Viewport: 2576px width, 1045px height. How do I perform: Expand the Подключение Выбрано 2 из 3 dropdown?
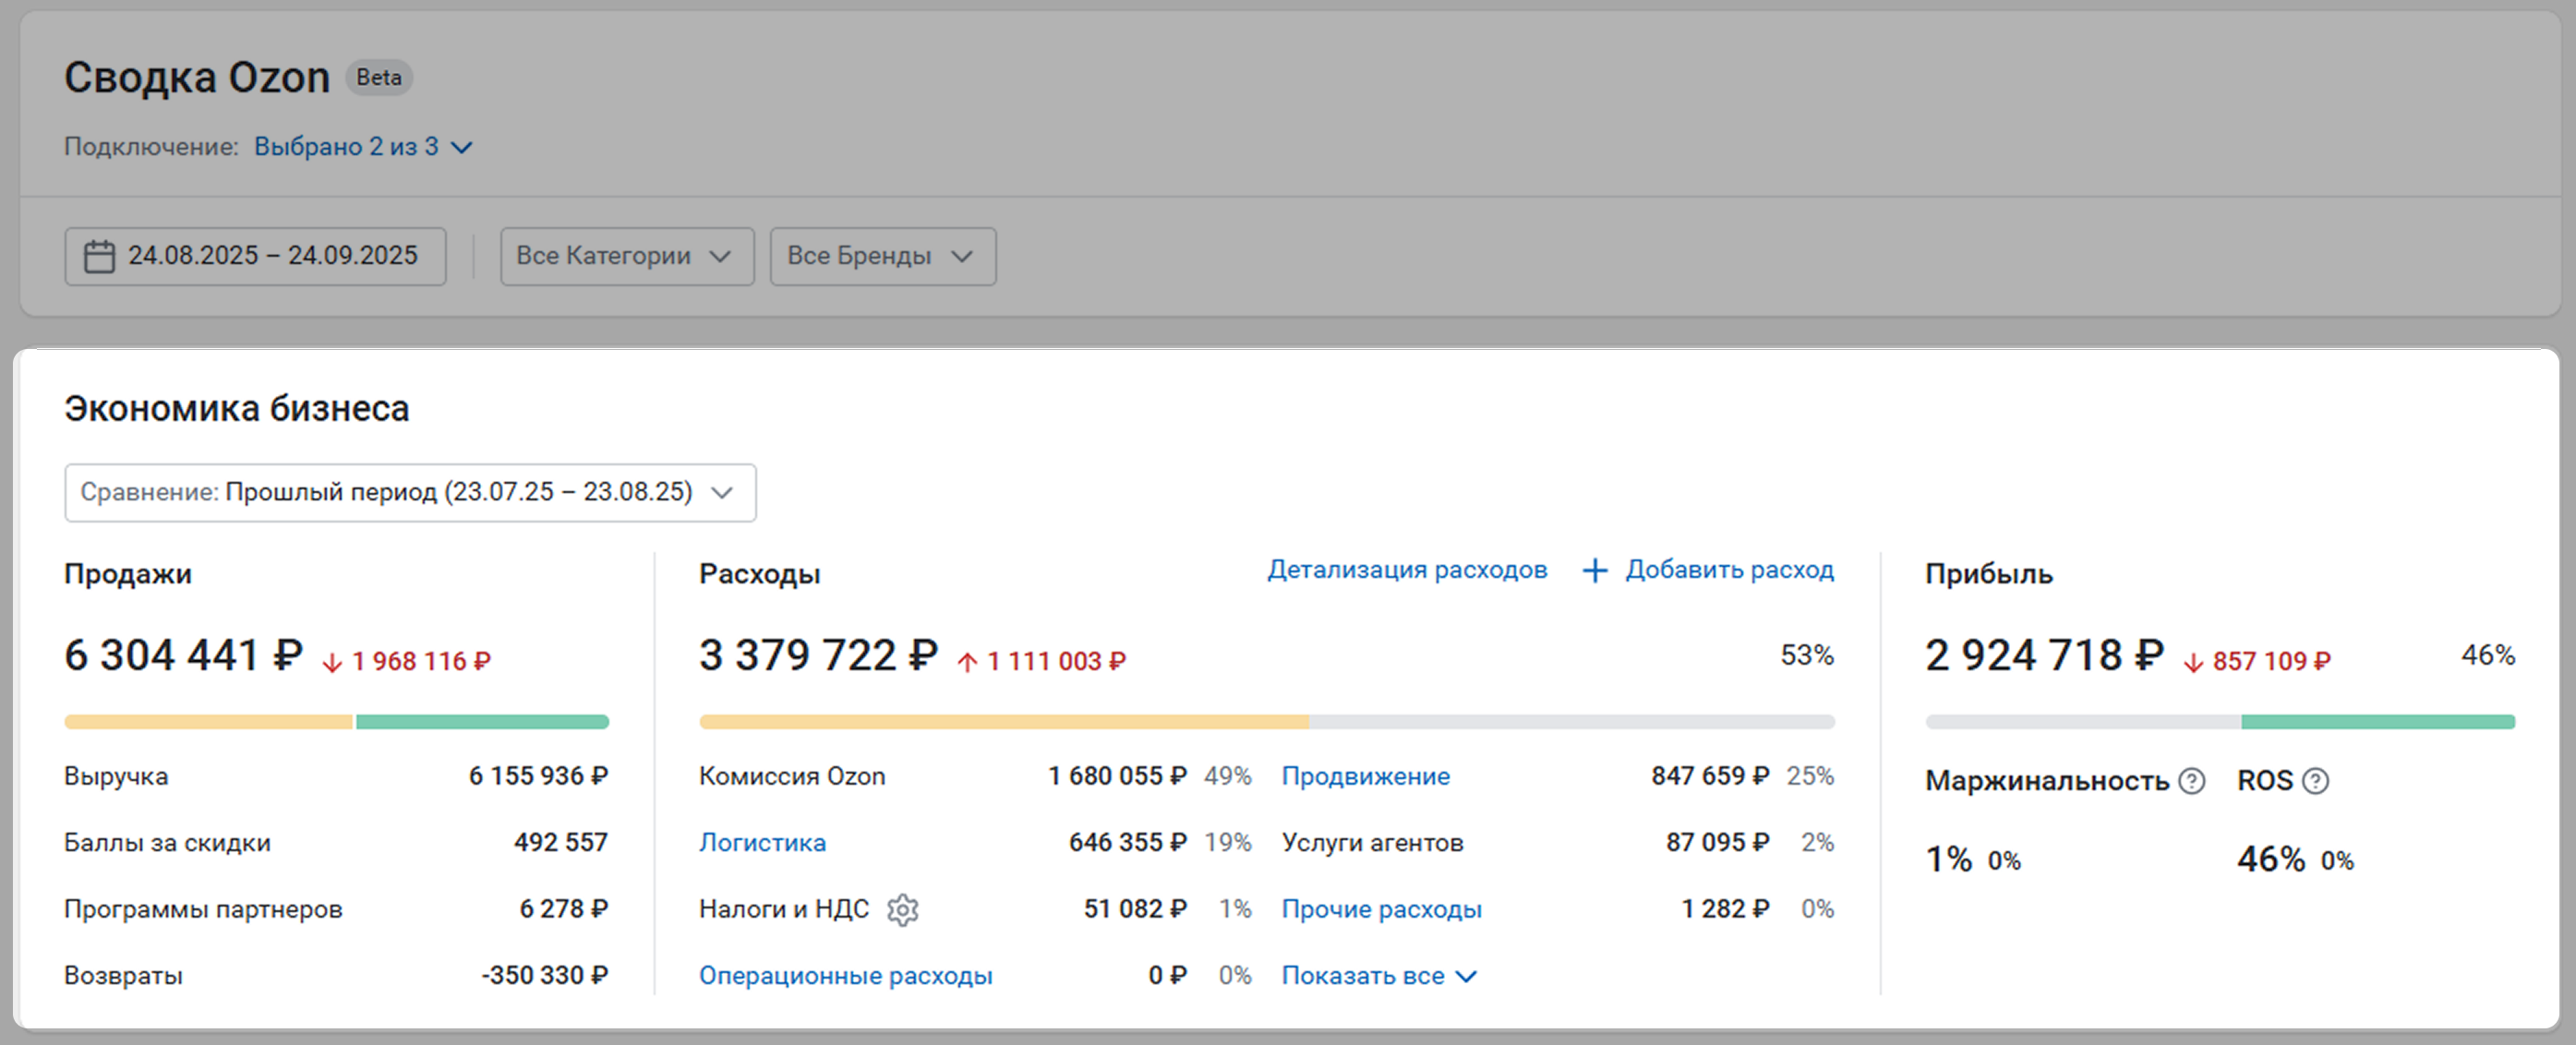pos(362,147)
